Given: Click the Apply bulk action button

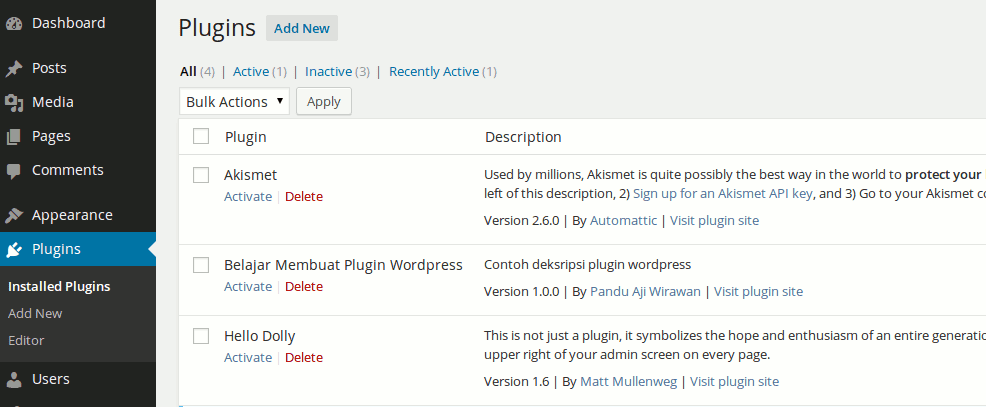Looking at the screenshot, I should click(324, 101).
